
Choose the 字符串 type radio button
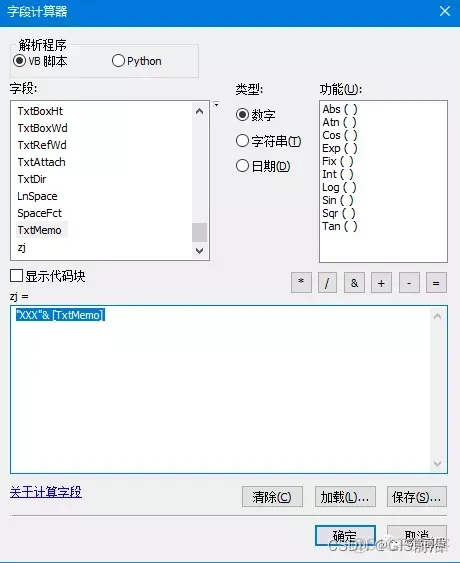coord(242,141)
